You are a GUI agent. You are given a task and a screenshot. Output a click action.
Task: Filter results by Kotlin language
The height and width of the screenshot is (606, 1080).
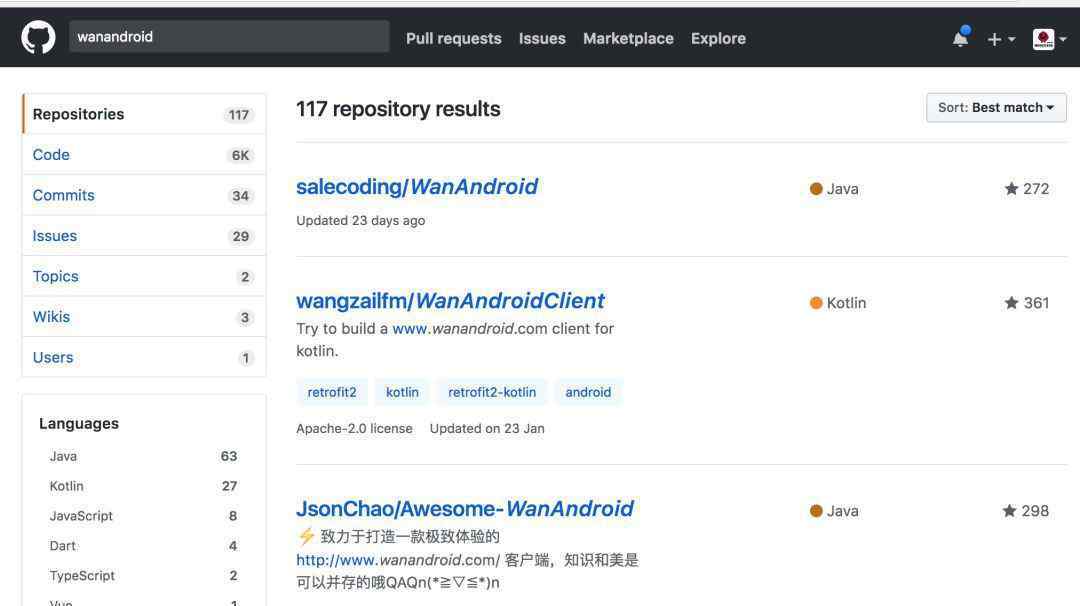(x=143, y=486)
